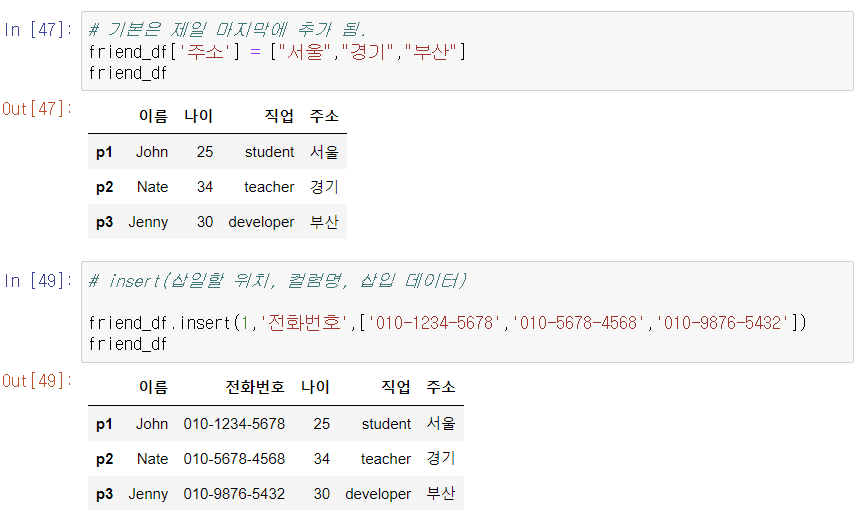Click 'developer' cell in Out[49] table
Screen dimensions: 867x512
[378, 494]
